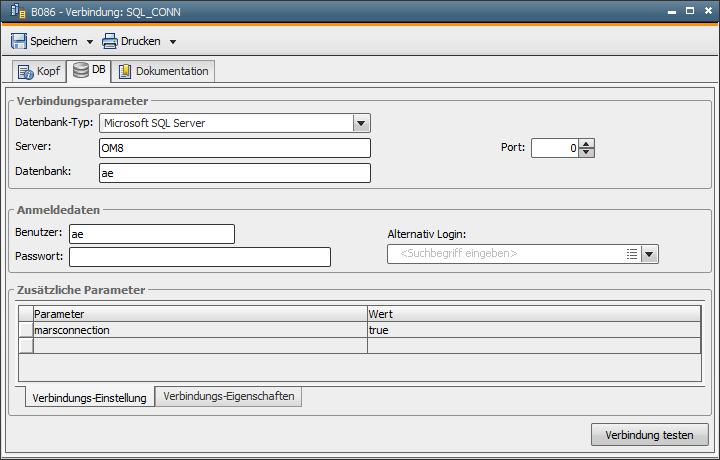Click the Drucken printer icon
The width and height of the screenshot is (720, 460).
pos(110,42)
